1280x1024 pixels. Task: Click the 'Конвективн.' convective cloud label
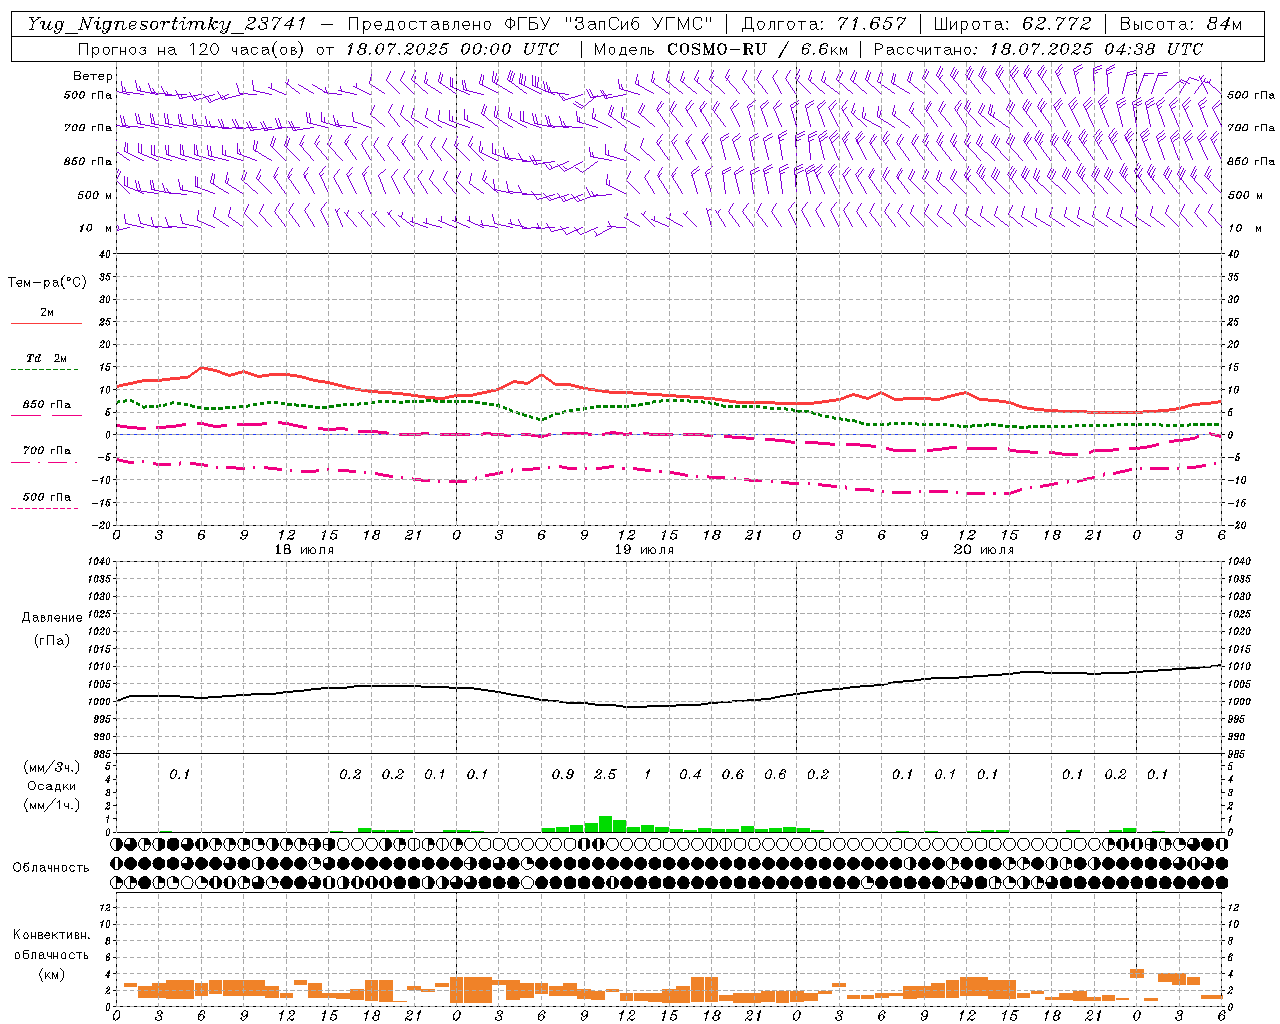pos(51,935)
